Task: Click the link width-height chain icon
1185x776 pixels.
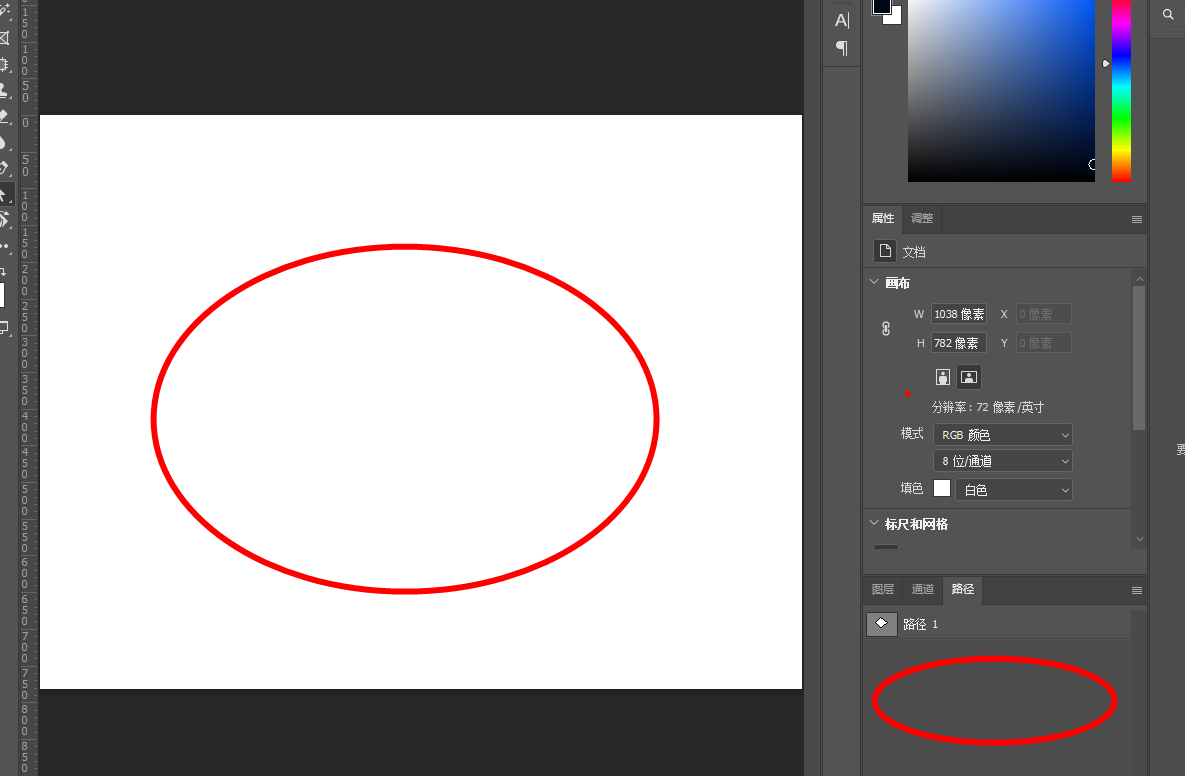Action: coord(885,328)
